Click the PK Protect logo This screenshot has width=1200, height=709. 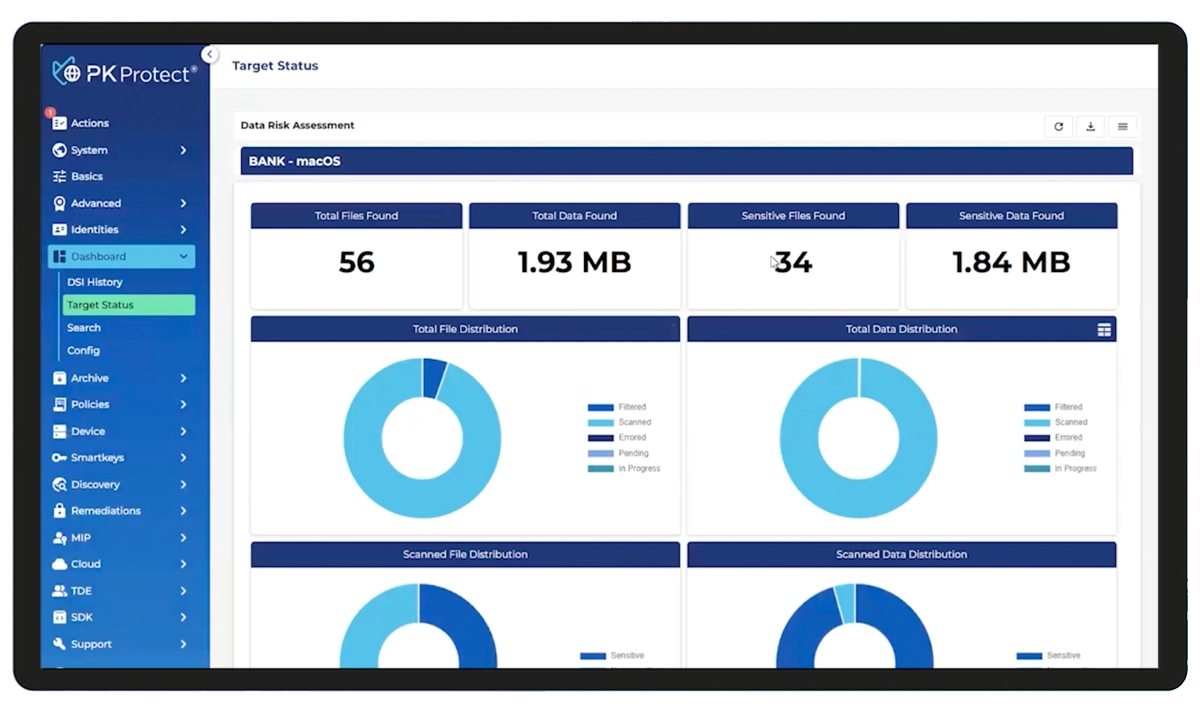click(x=125, y=72)
